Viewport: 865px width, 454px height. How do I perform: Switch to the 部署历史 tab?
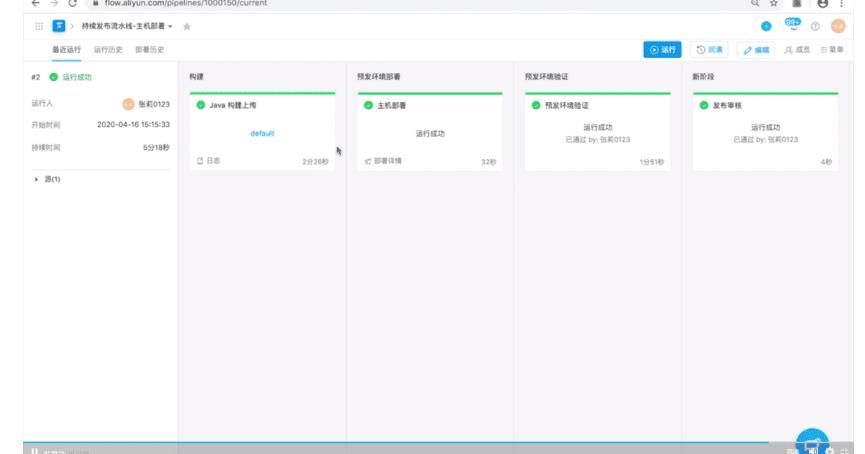[x=149, y=50]
